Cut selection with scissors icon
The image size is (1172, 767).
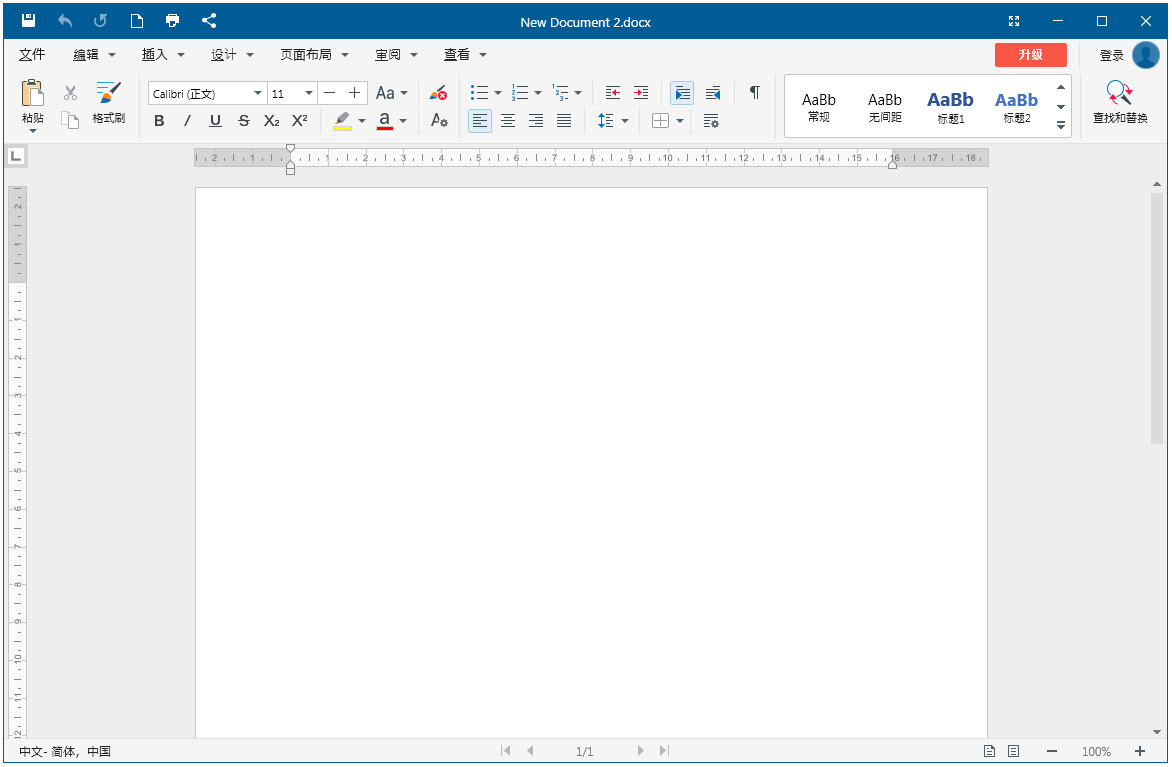point(70,93)
